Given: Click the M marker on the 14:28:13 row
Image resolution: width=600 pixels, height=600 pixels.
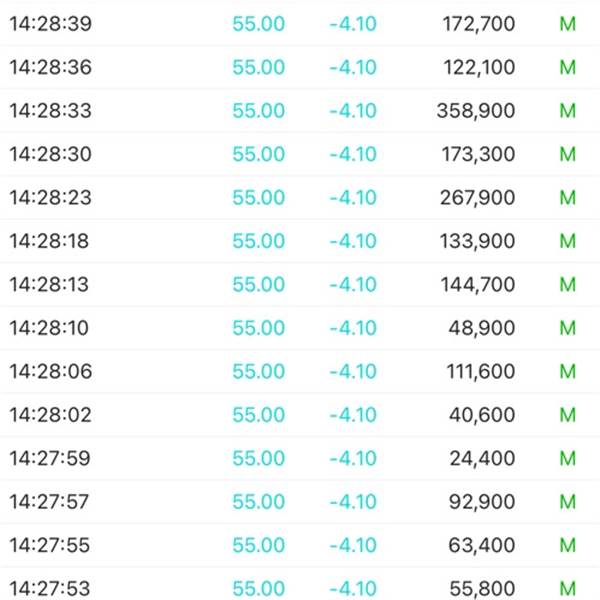Looking at the screenshot, I should 567,284.
